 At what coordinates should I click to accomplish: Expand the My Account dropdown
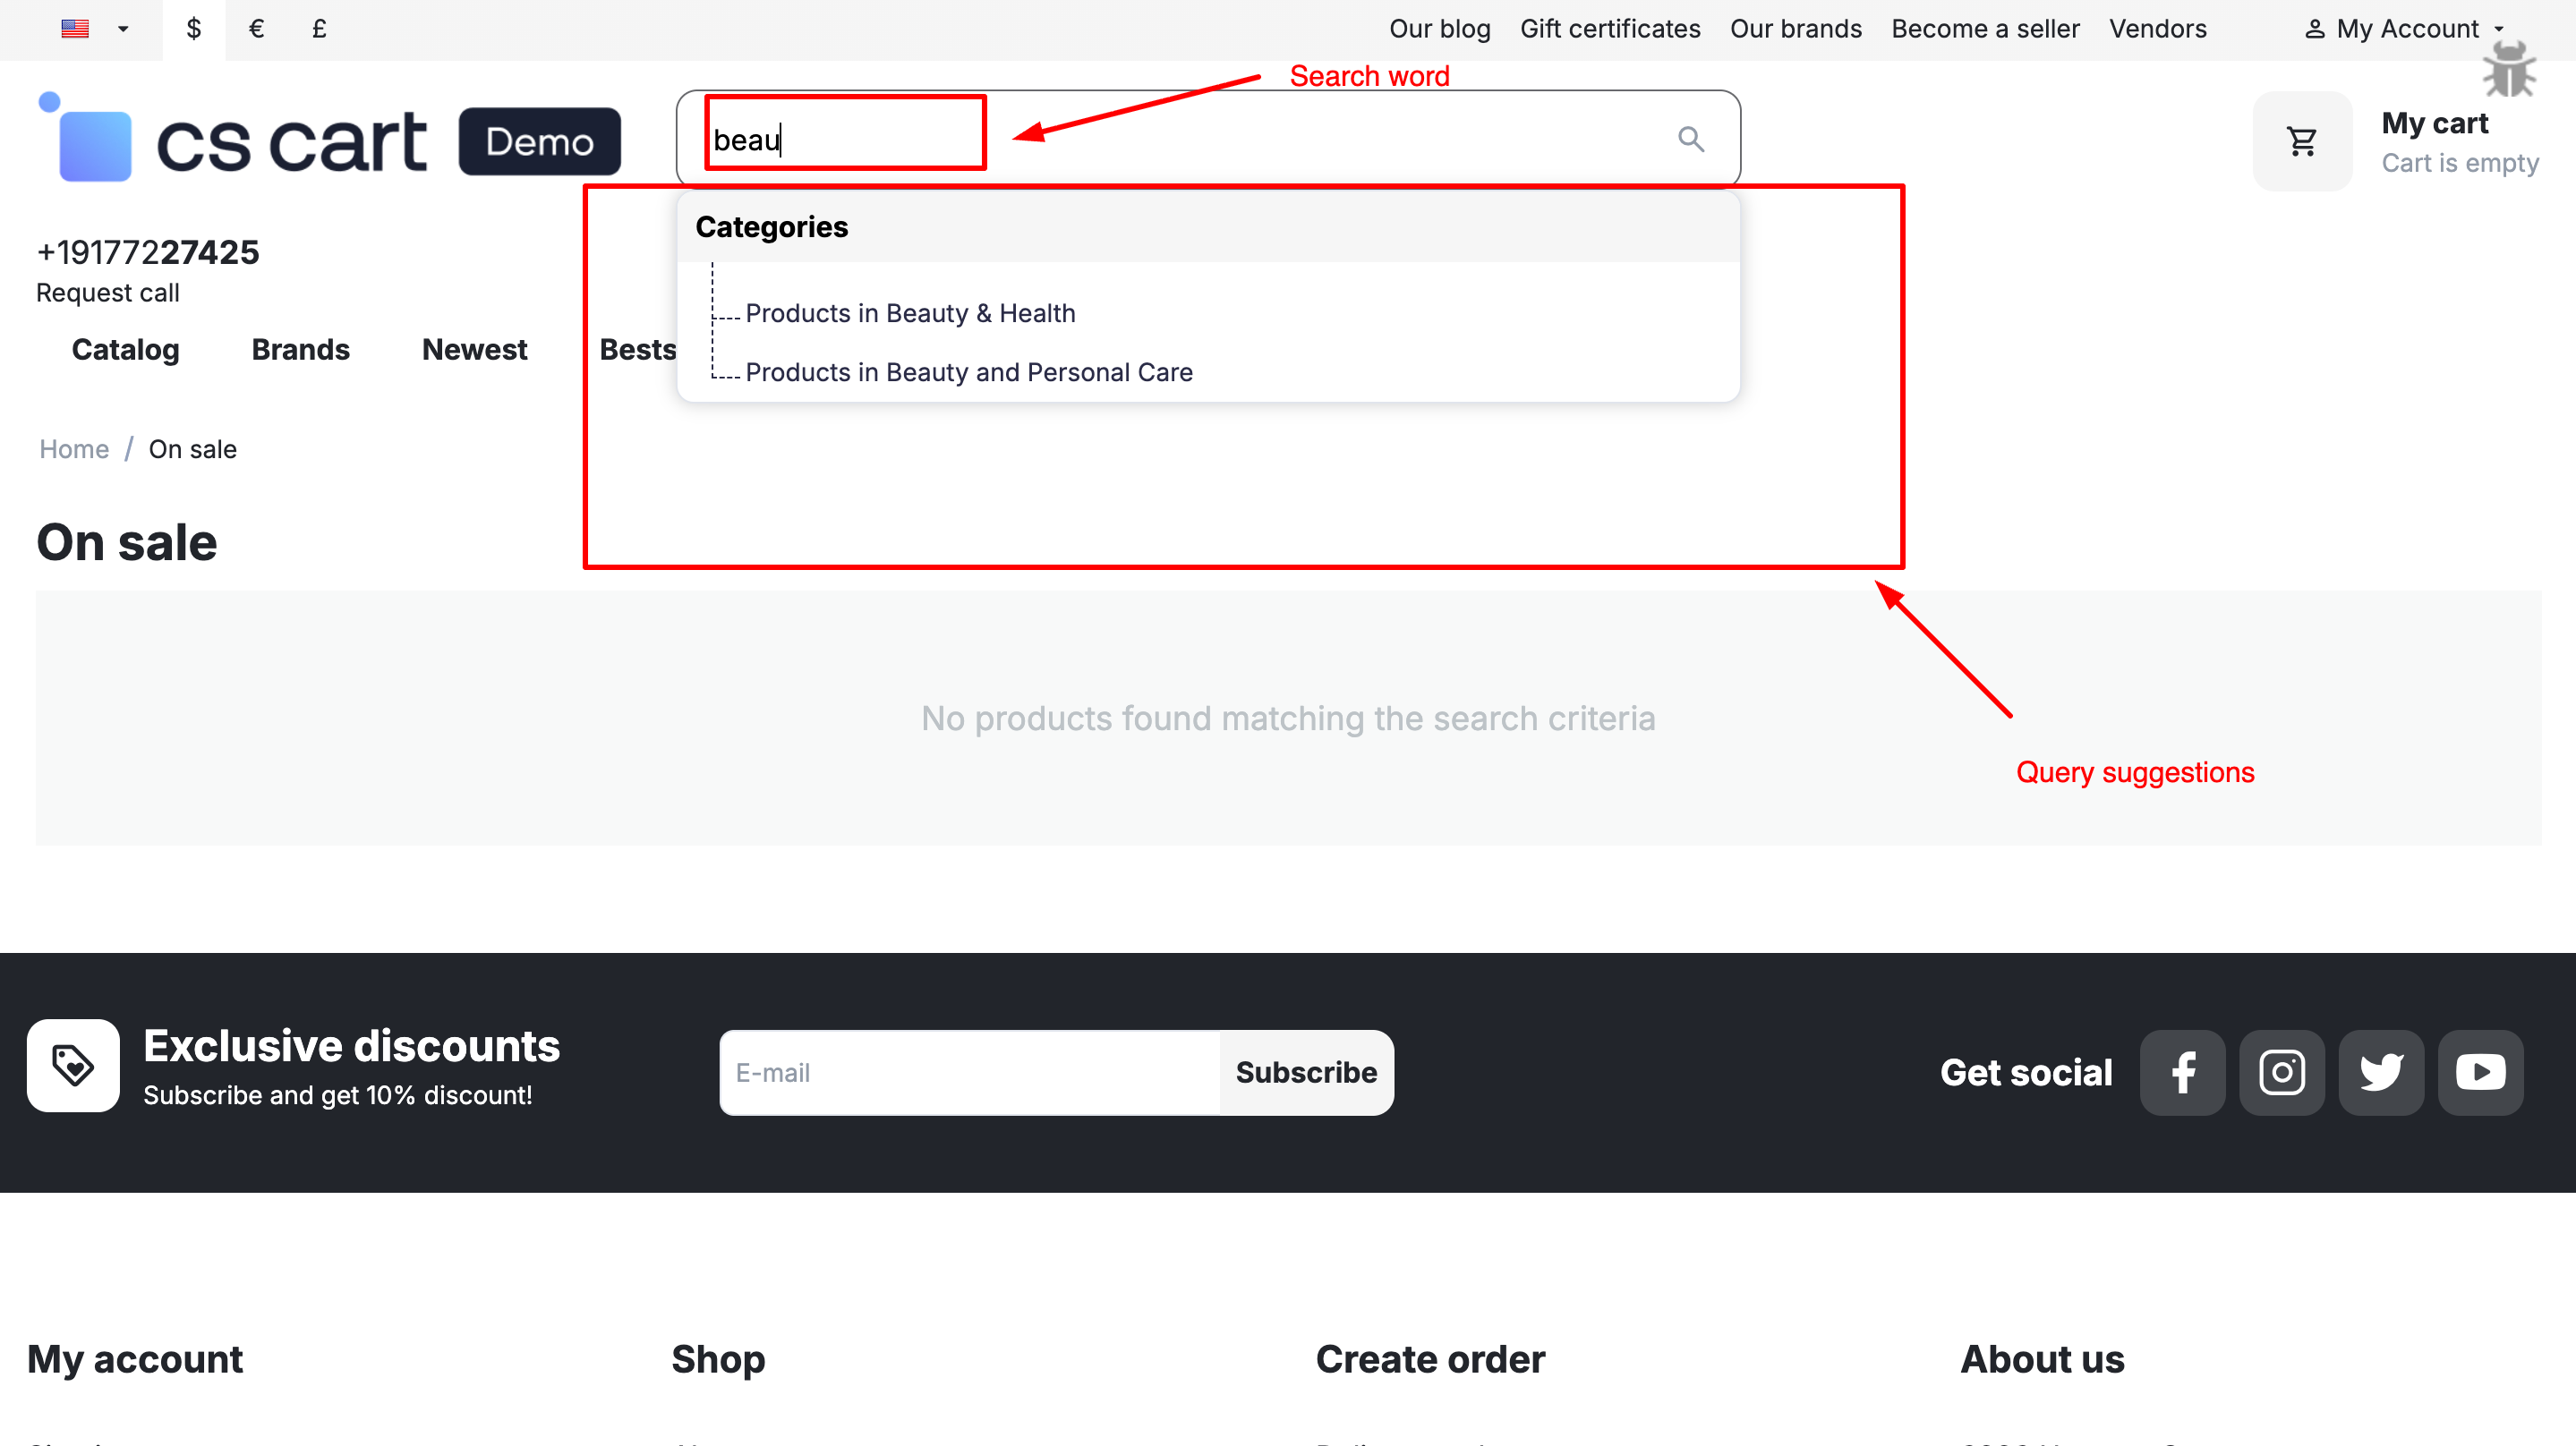2407,29
